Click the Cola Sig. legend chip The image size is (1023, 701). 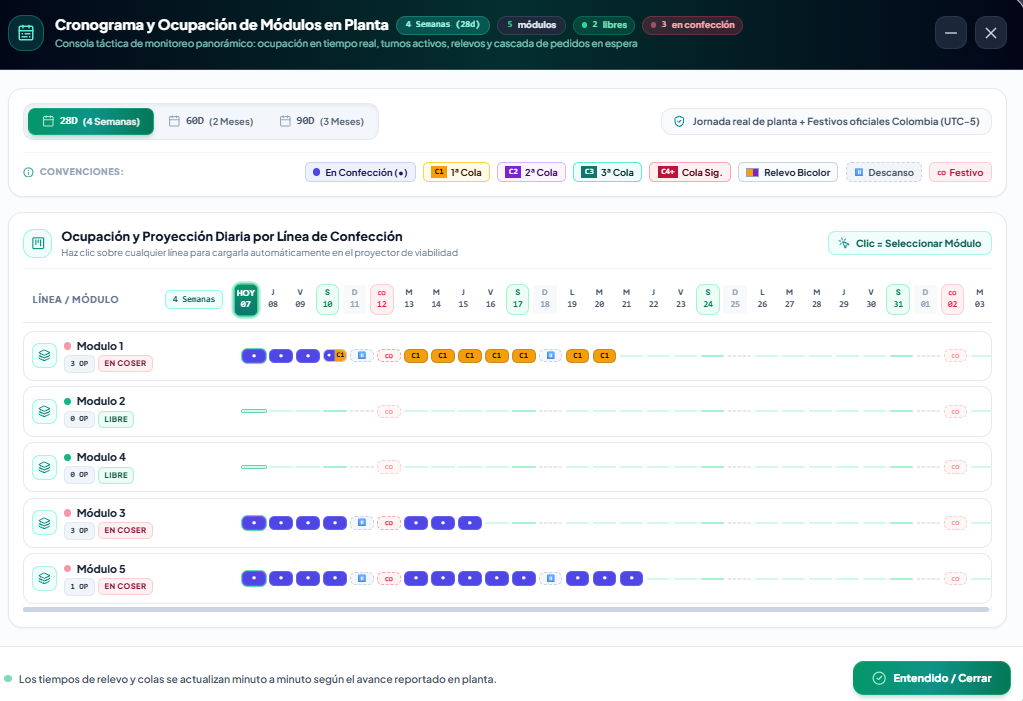tap(690, 172)
